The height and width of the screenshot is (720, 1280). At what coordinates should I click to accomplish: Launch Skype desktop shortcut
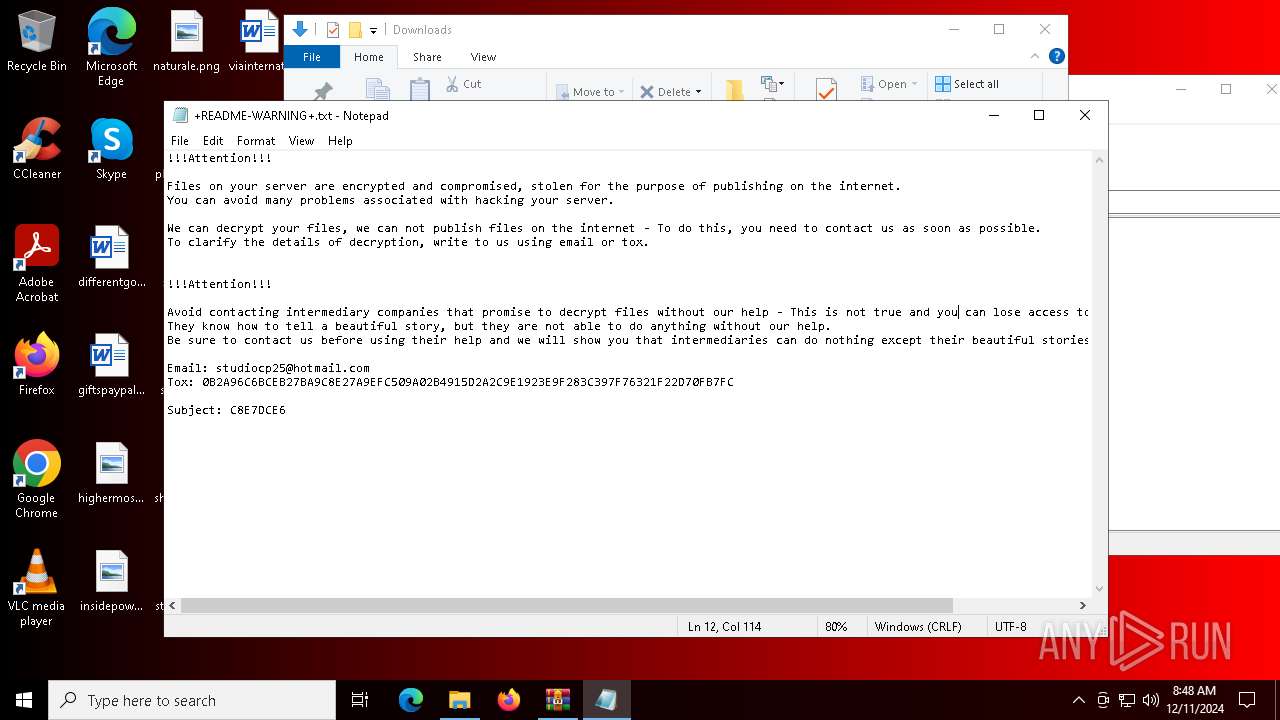(x=111, y=149)
